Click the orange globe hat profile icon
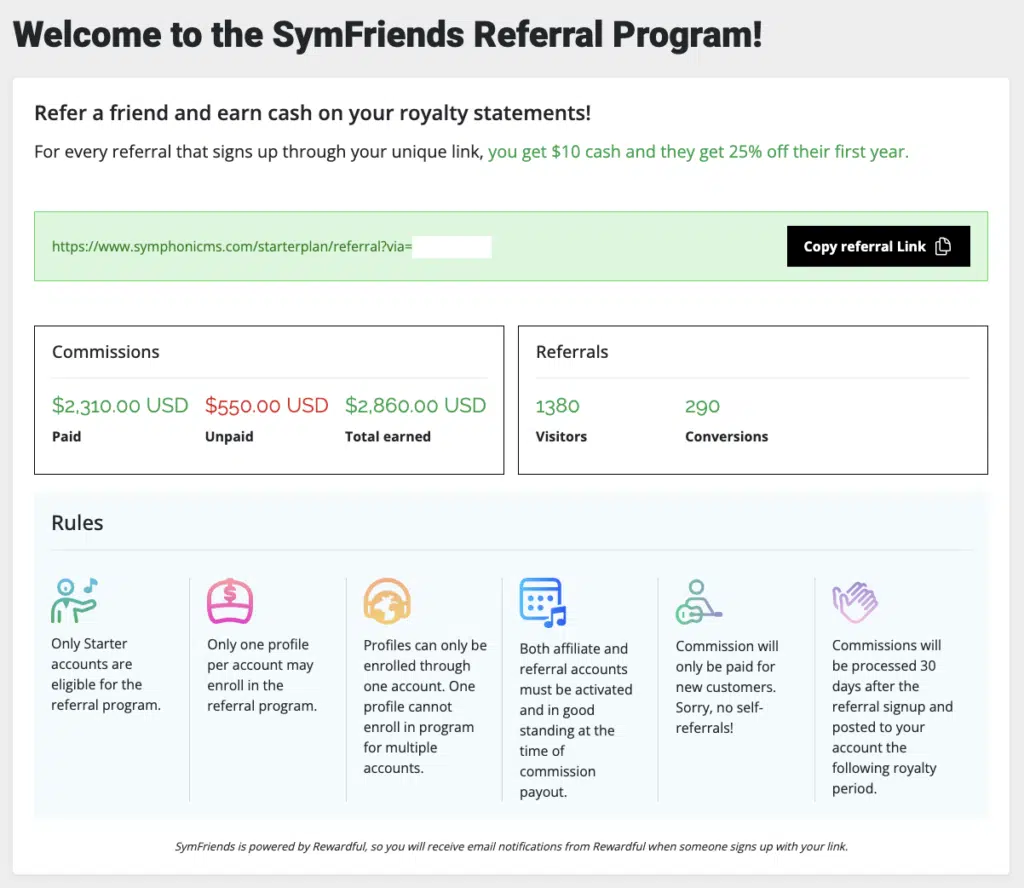The image size is (1024, 888). click(388, 600)
